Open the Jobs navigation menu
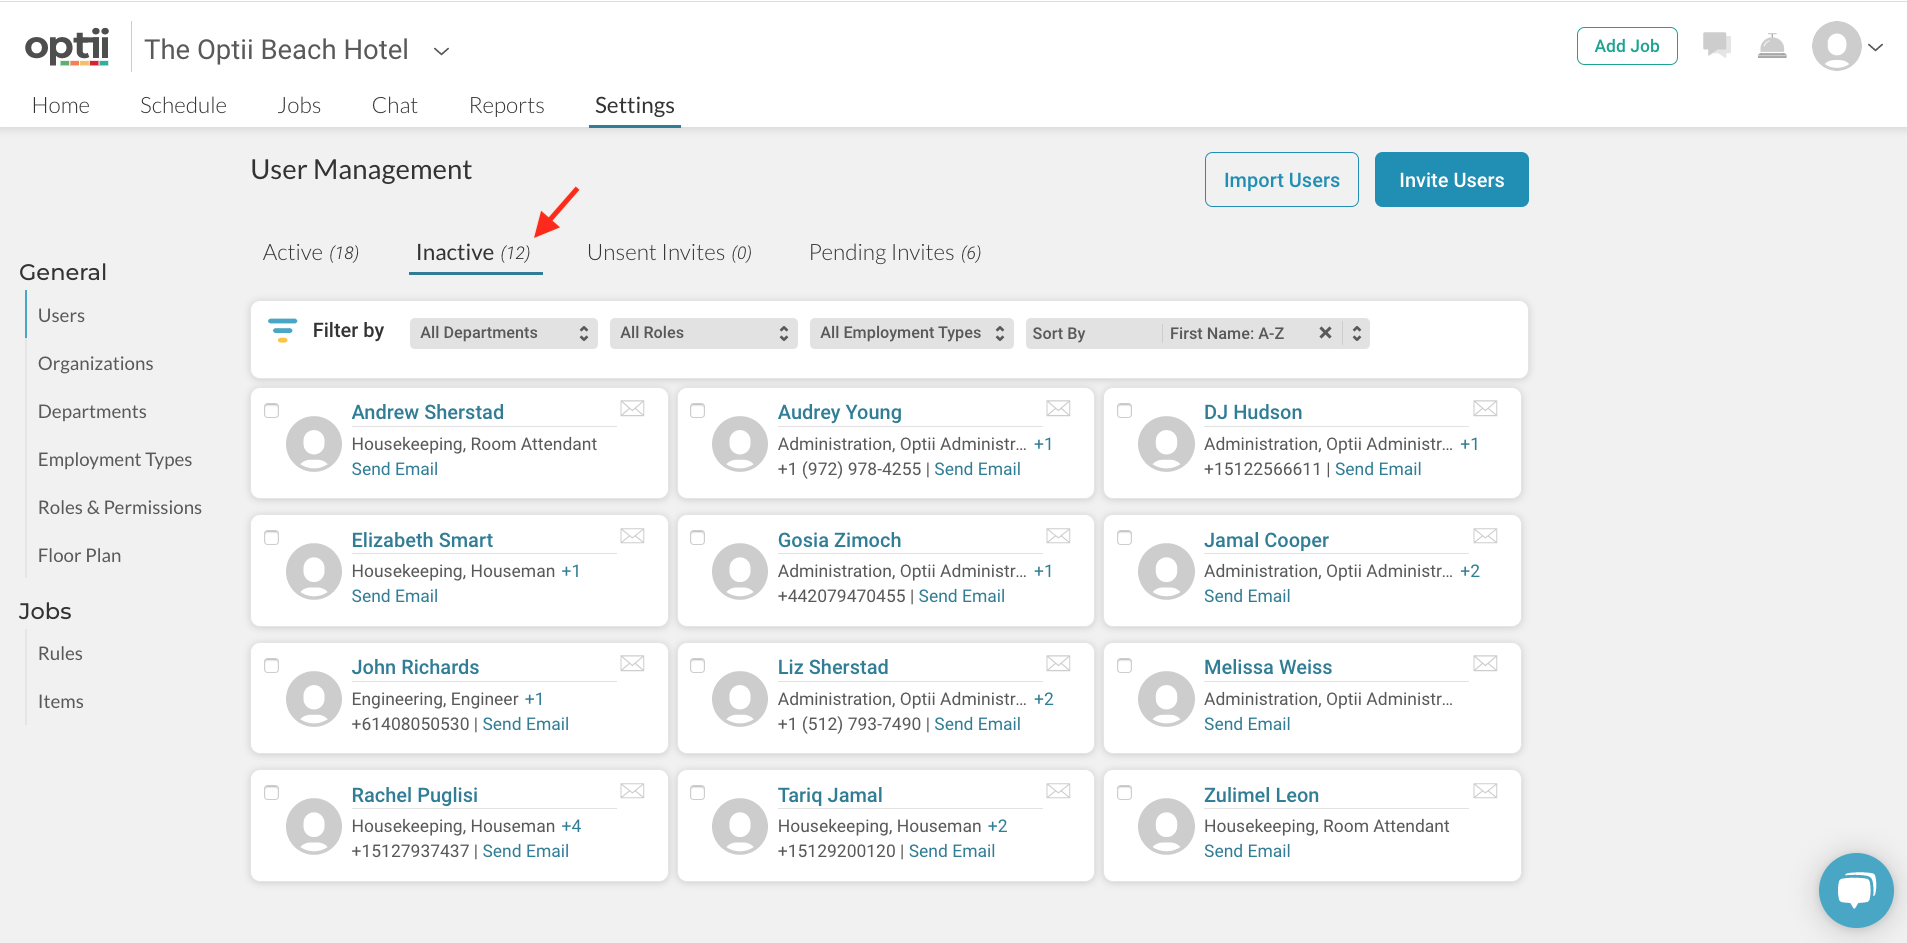1907x943 pixels. 299,105
